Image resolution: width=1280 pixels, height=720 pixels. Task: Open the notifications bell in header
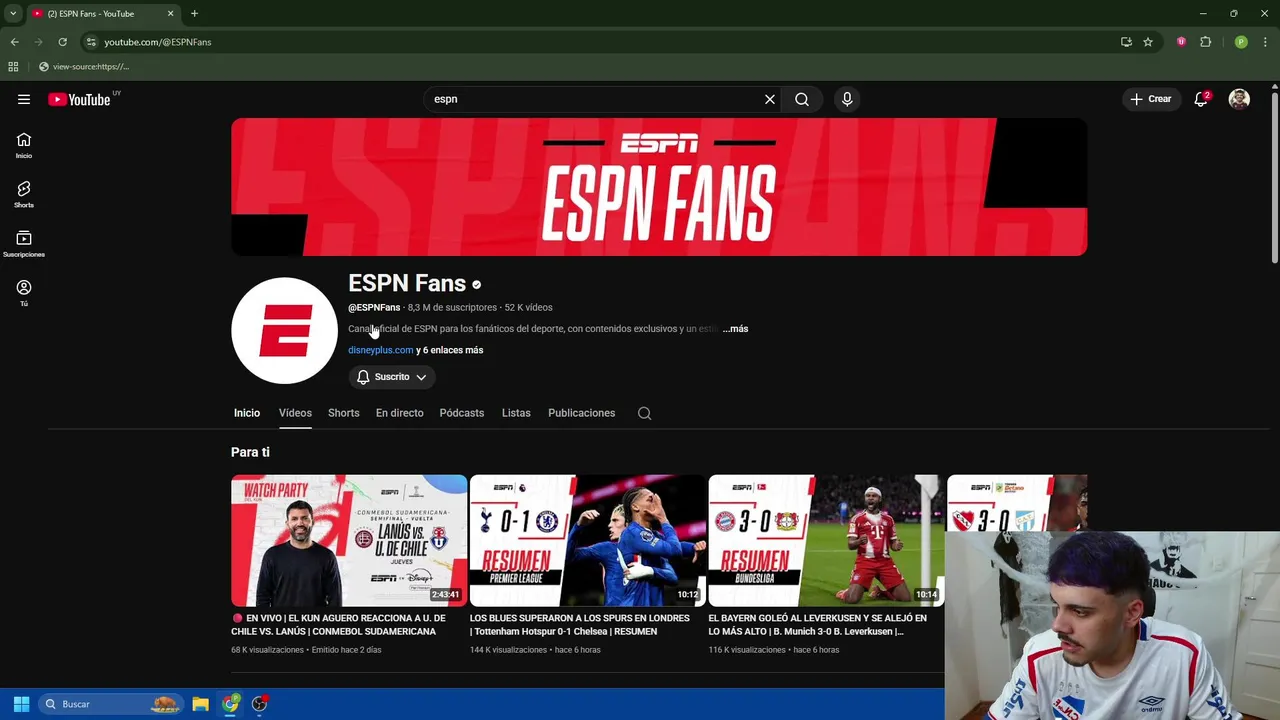coord(1201,99)
